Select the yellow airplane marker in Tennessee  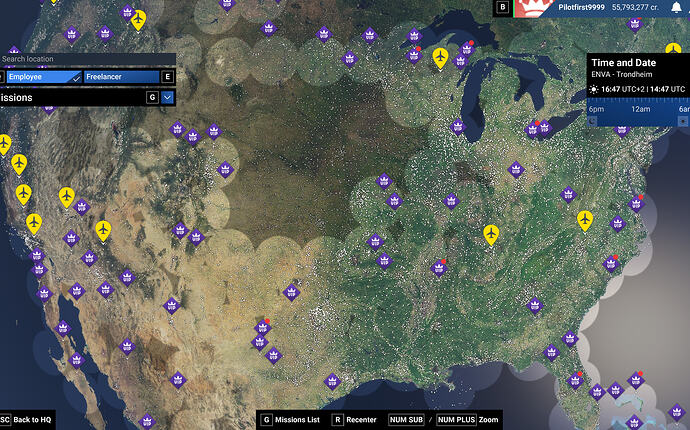[x=491, y=234]
